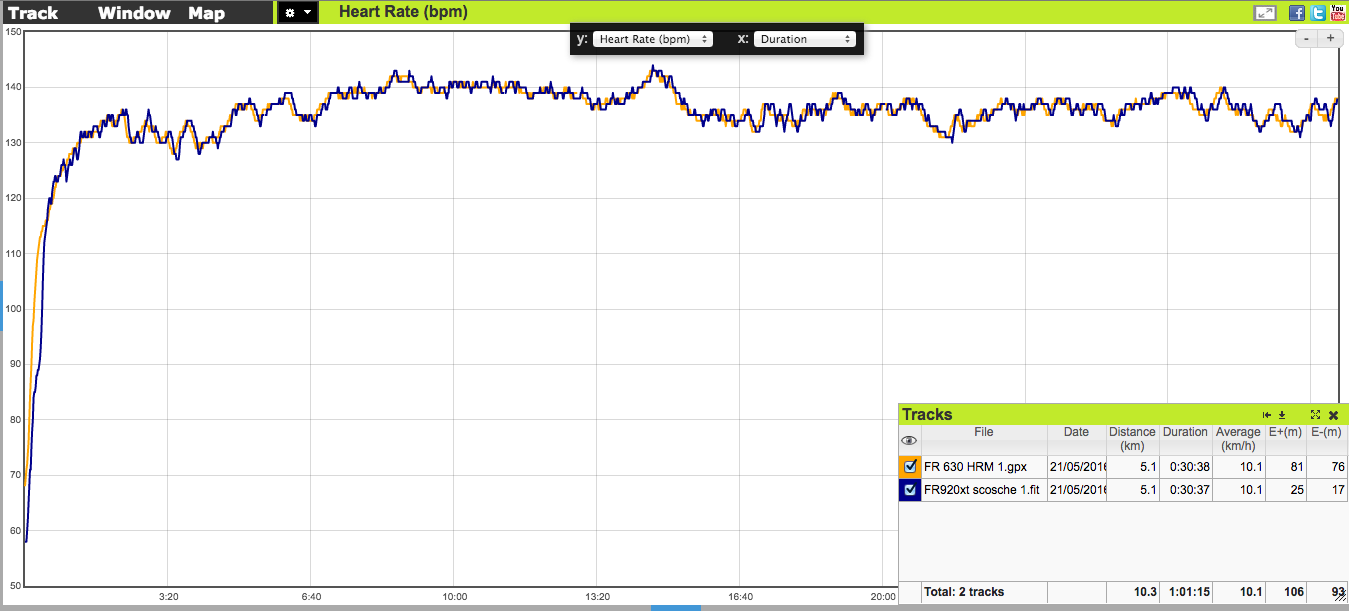Image resolution: width=1349 pixels, height=611 pixels.
Task: Maximize the Tracks panel with expand icon
Action: click(1316, 415)
